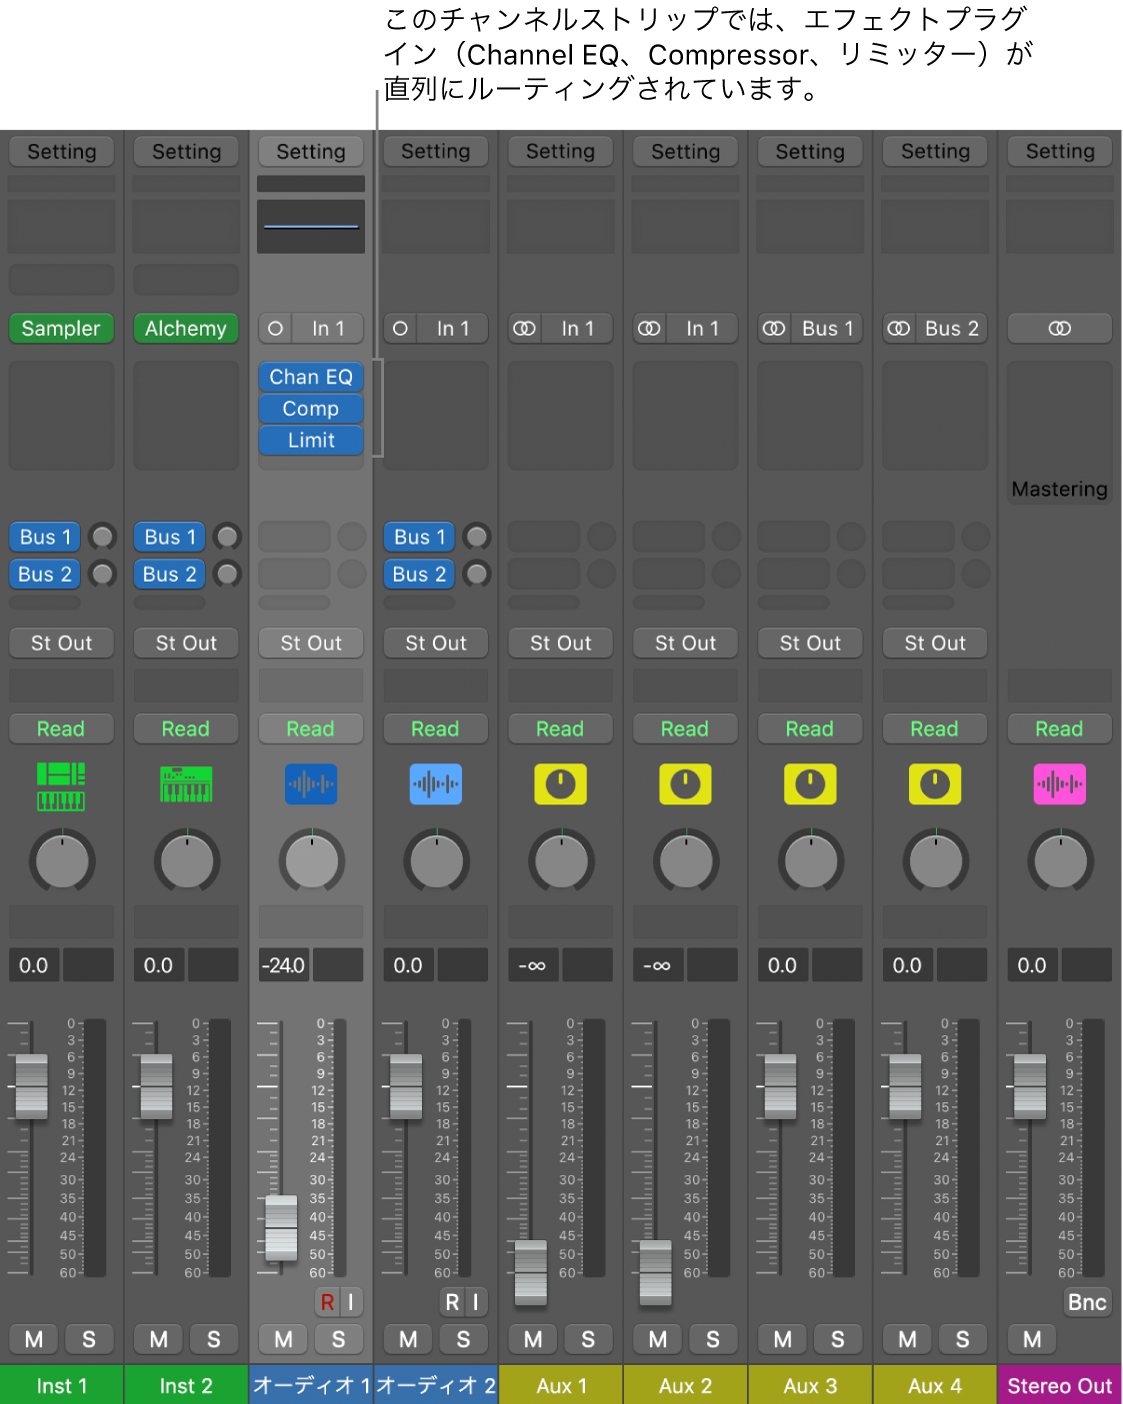Click the Alchemy instrument slot button
This screenshot has width=1123, height=1404.
(186, 329)
